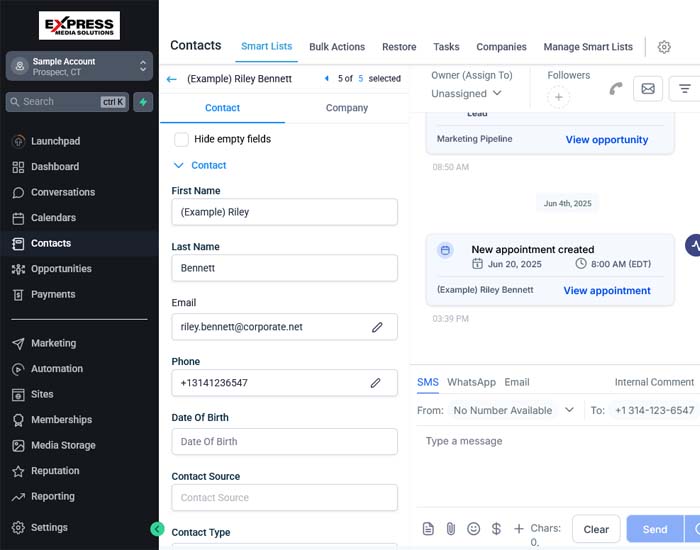This screenshot has width=700, height=550.
Task: Open Reporting in the sidebar
Action: (43, 496)
